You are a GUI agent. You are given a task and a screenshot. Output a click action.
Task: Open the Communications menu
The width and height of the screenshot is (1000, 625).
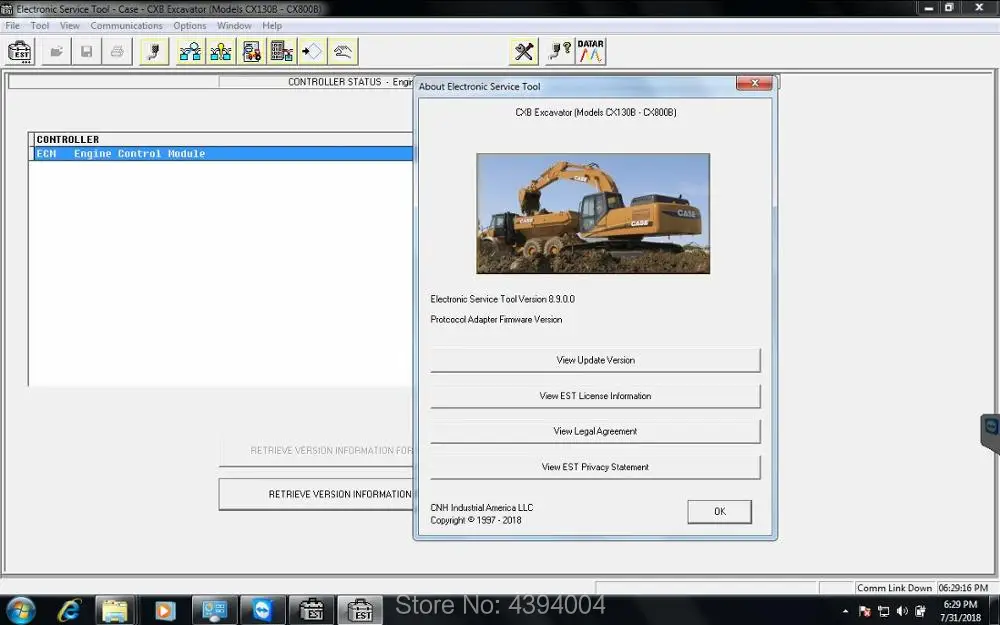point(126,26)
